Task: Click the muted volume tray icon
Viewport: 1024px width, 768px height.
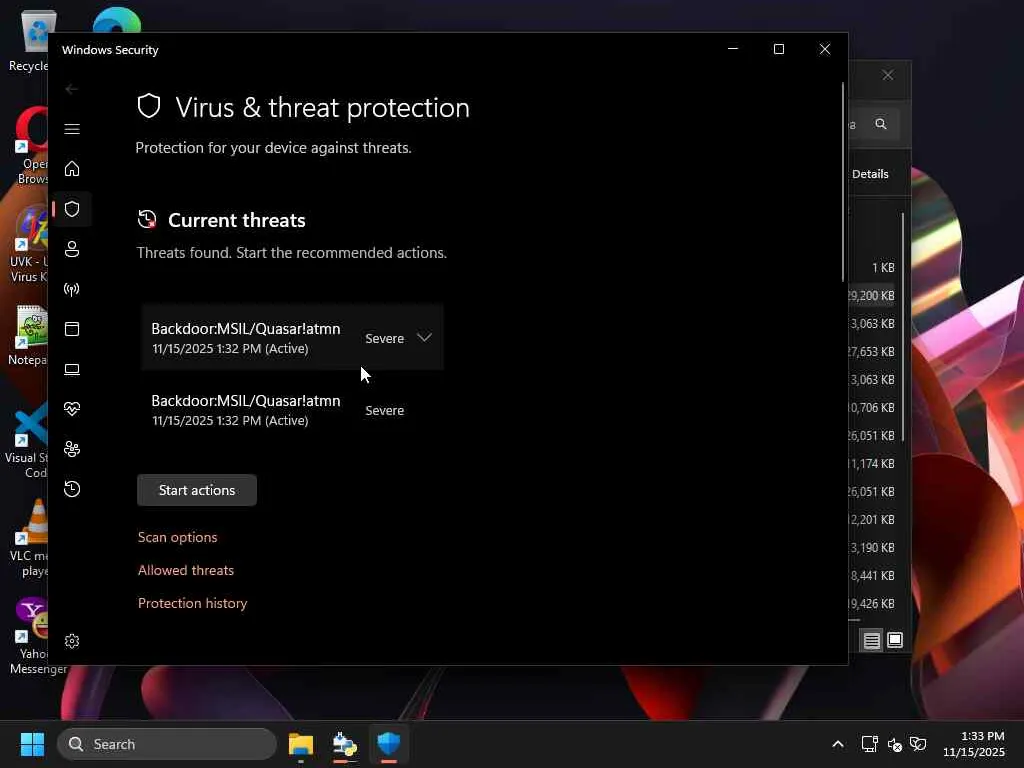Action: [894, 744]
